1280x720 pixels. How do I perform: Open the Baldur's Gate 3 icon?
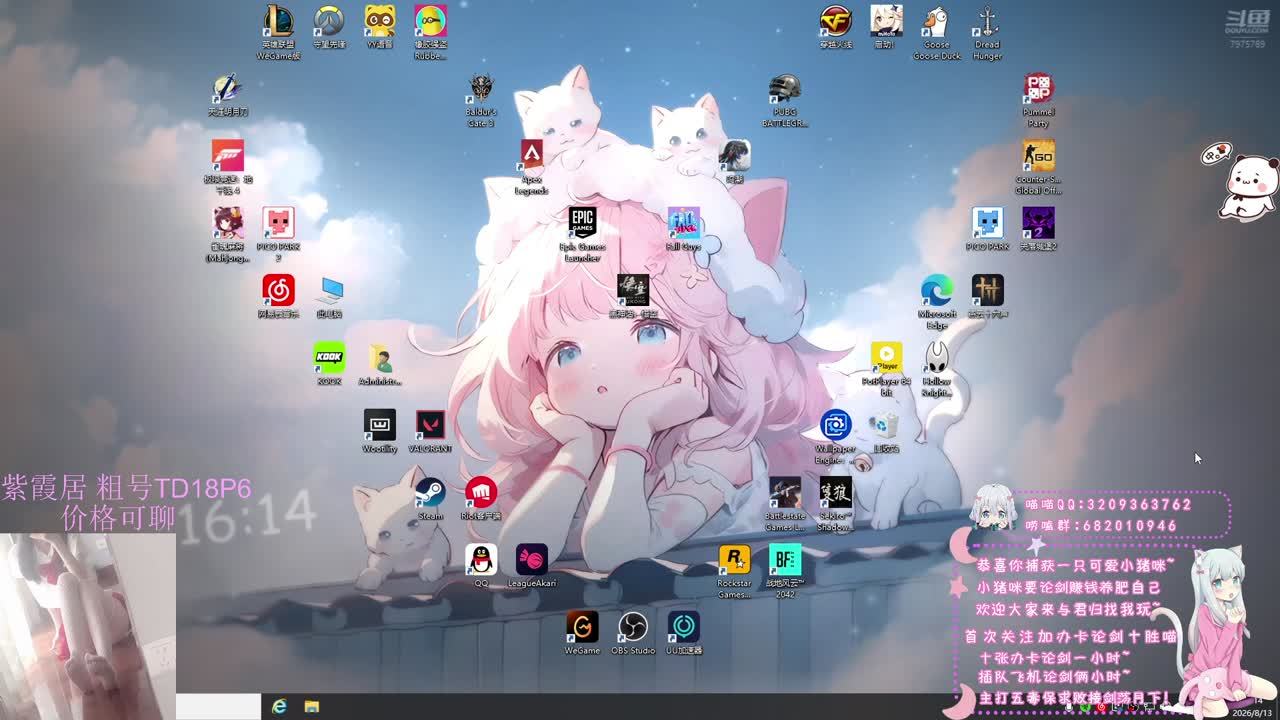[x=481, y=88]
